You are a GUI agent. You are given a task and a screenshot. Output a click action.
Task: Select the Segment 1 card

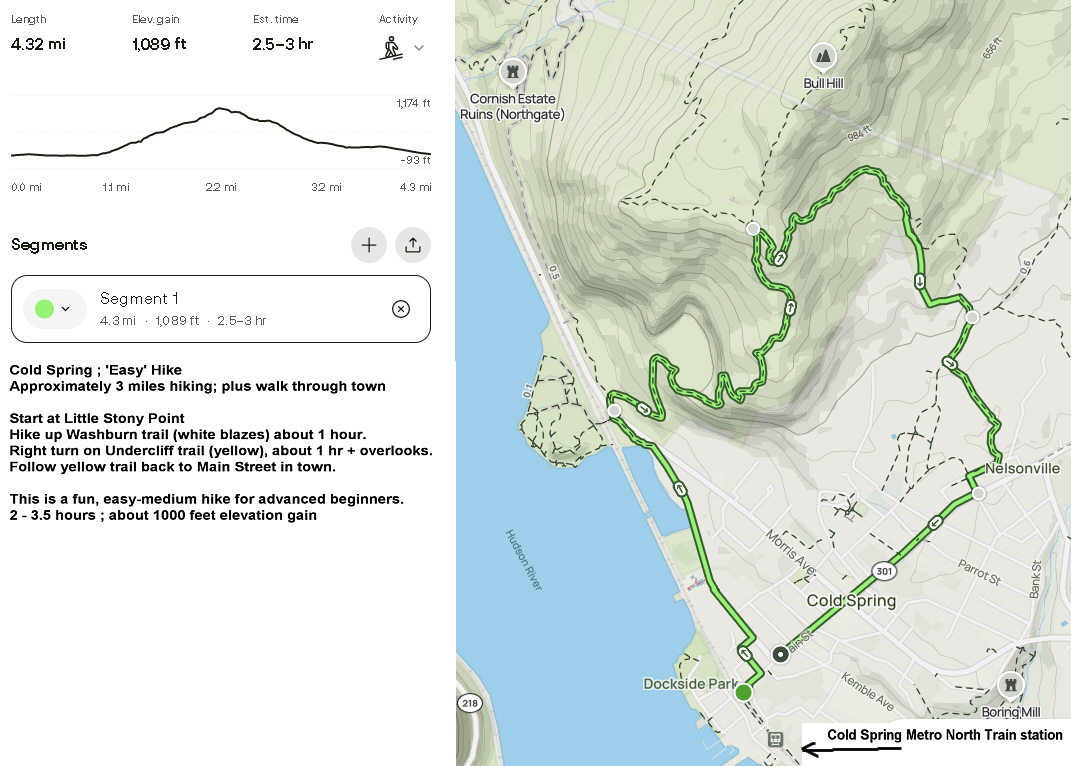point(220,309)
